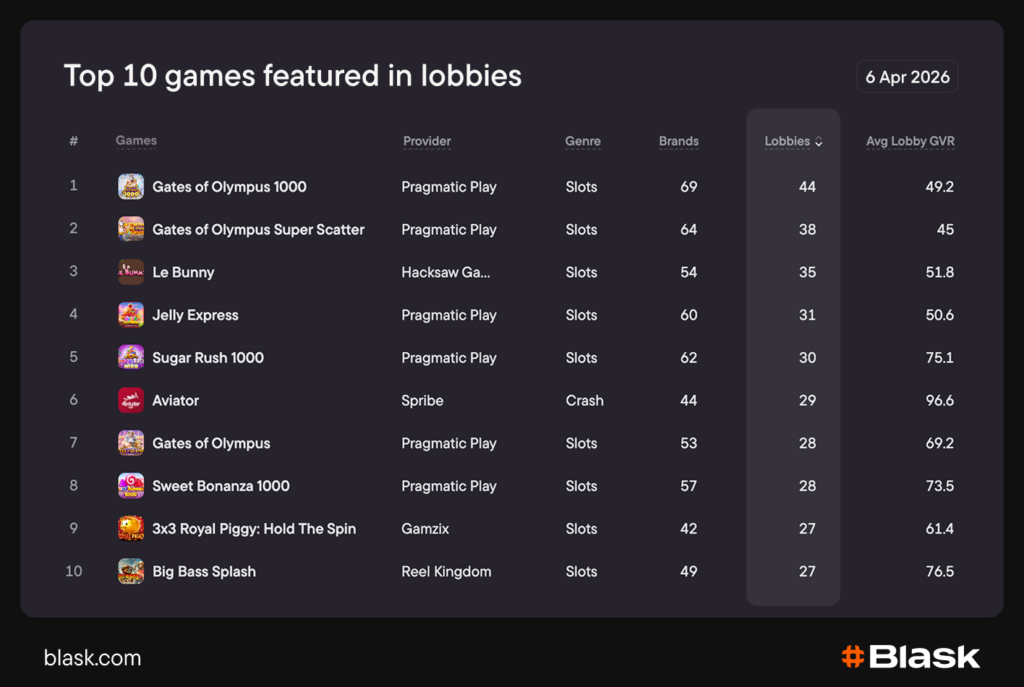1024x687 pixels.
Task: Click the Big Bass Splash game icon
Action: pos(131,572)
